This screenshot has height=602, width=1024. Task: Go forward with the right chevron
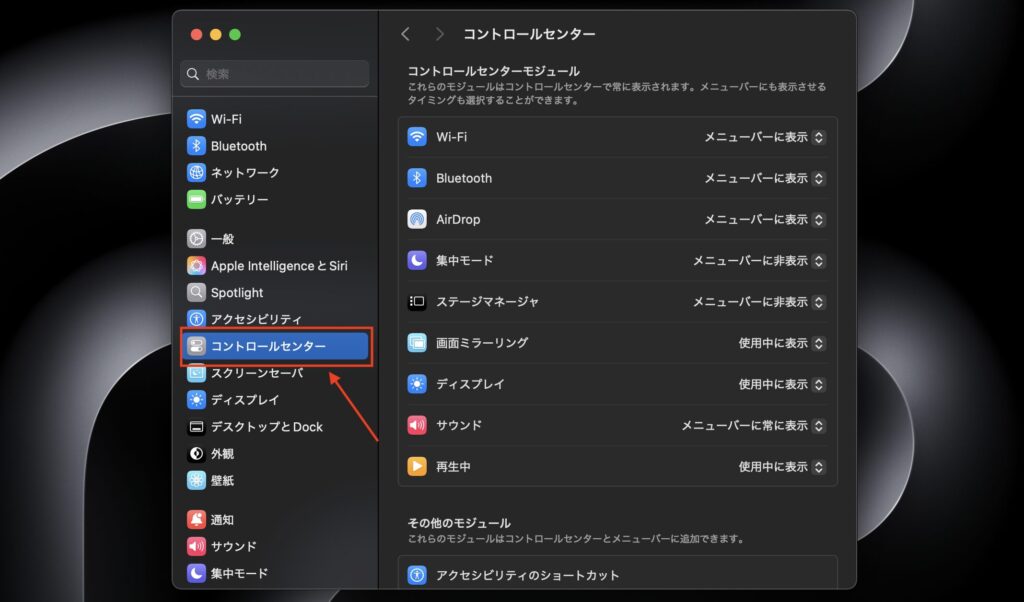click(440, 34)
